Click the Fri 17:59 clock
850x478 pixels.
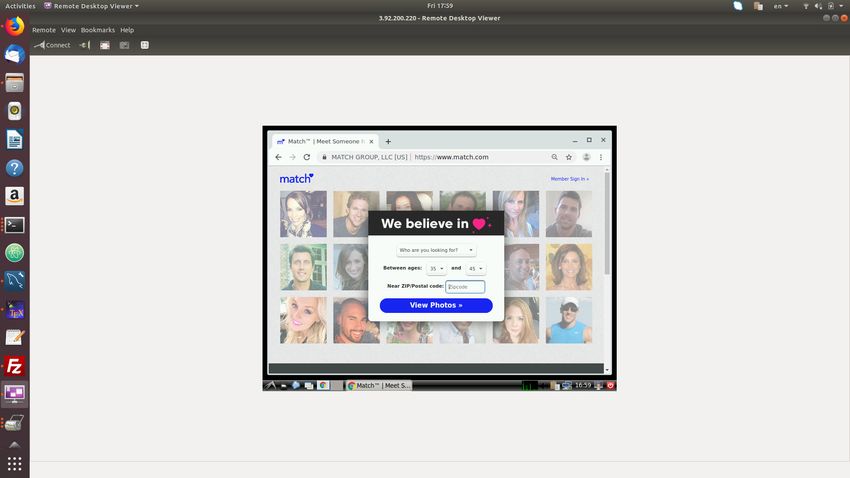pos(440,6)
